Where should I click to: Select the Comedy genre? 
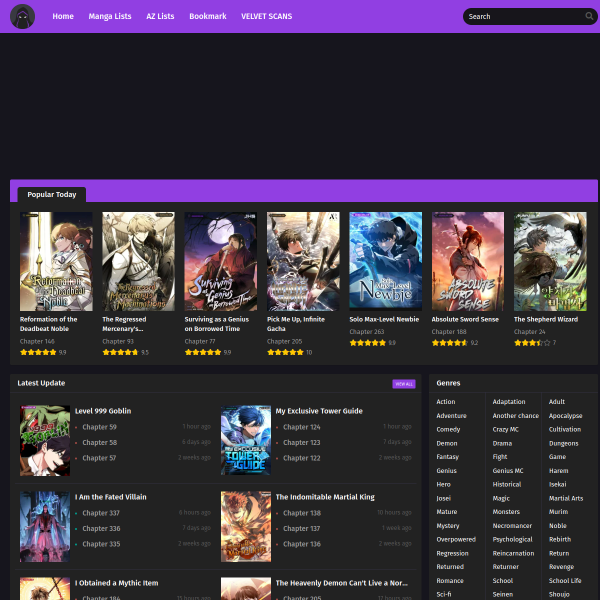pos(448,429)
